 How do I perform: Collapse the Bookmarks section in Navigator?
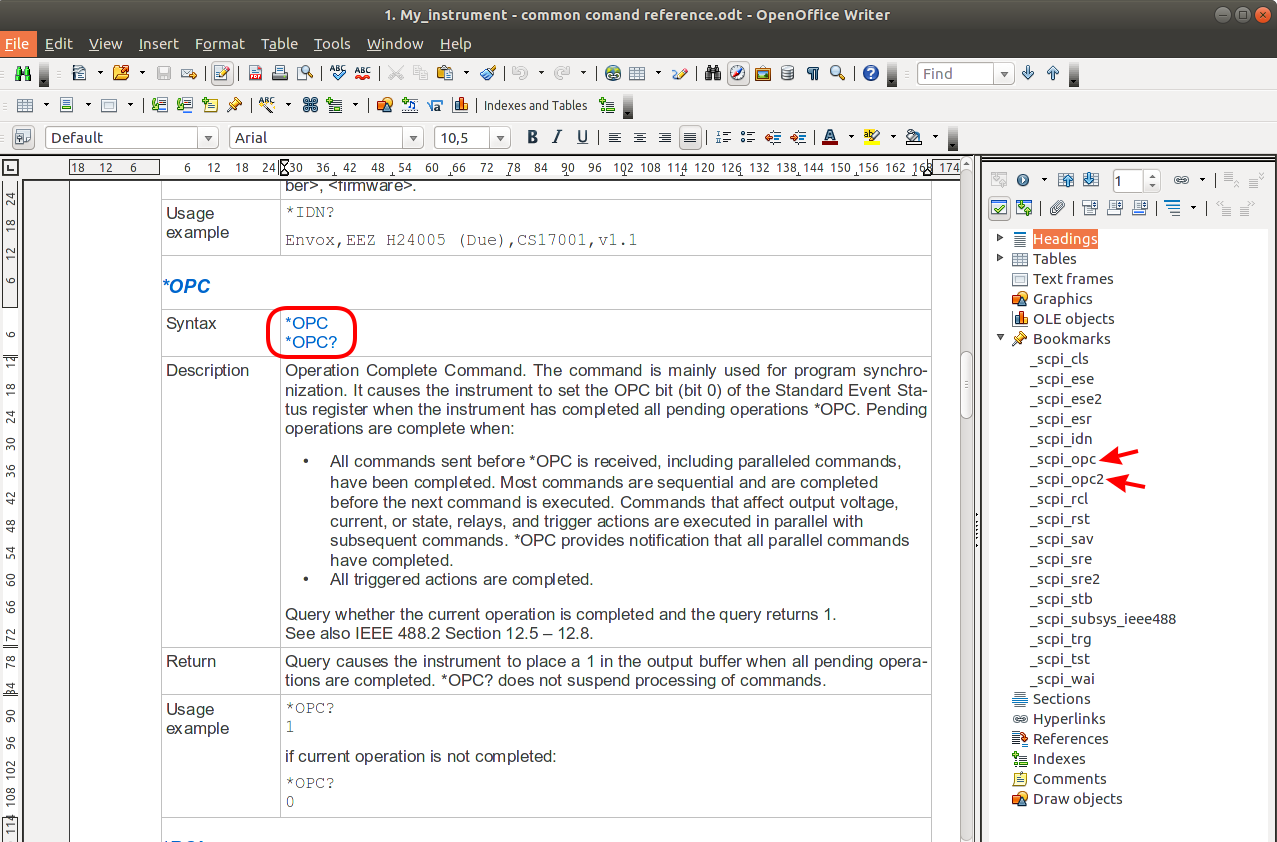click(x=1000, y=338)
